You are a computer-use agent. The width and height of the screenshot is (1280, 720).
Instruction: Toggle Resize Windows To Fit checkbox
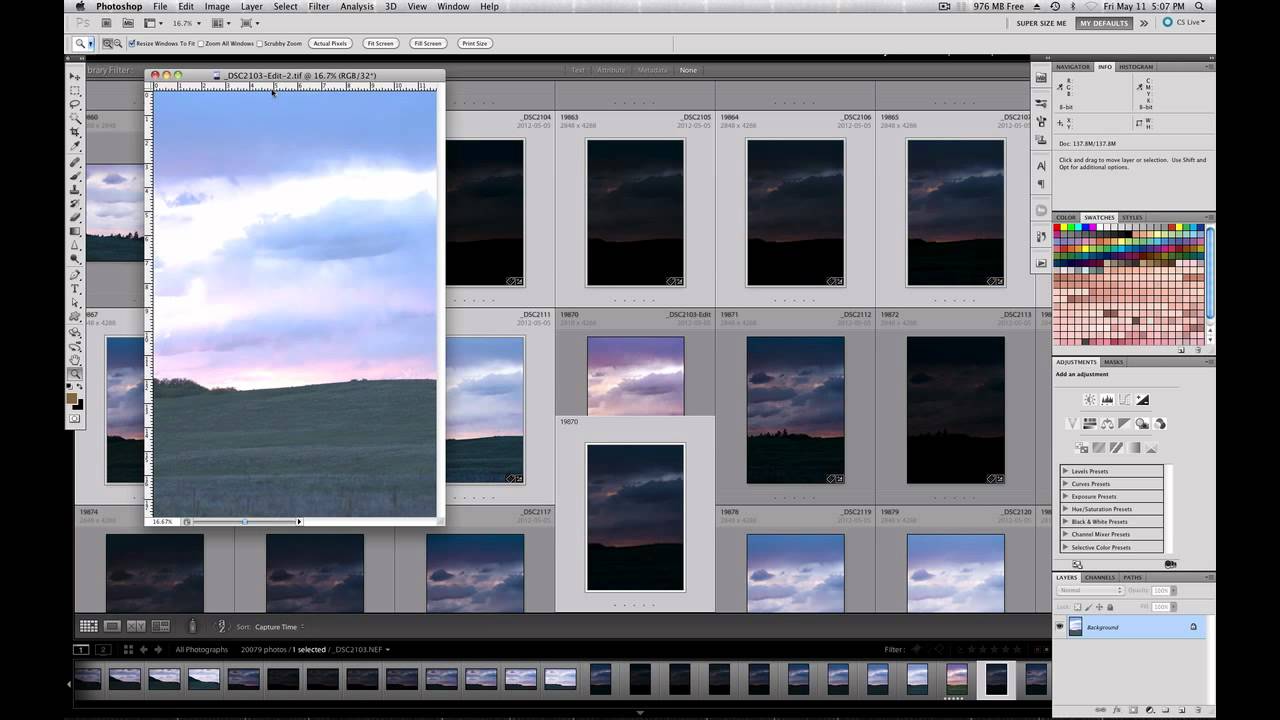point(131,44)
